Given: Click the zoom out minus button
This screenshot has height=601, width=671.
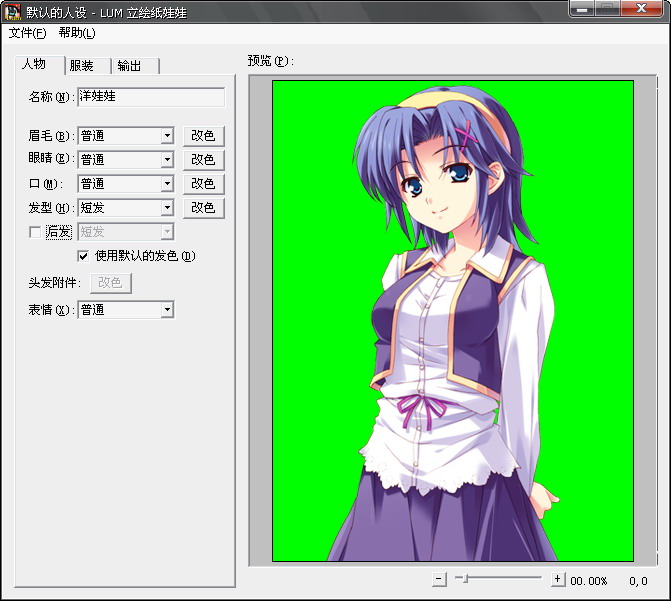Looking at the screenshot, I should point(439,579).
